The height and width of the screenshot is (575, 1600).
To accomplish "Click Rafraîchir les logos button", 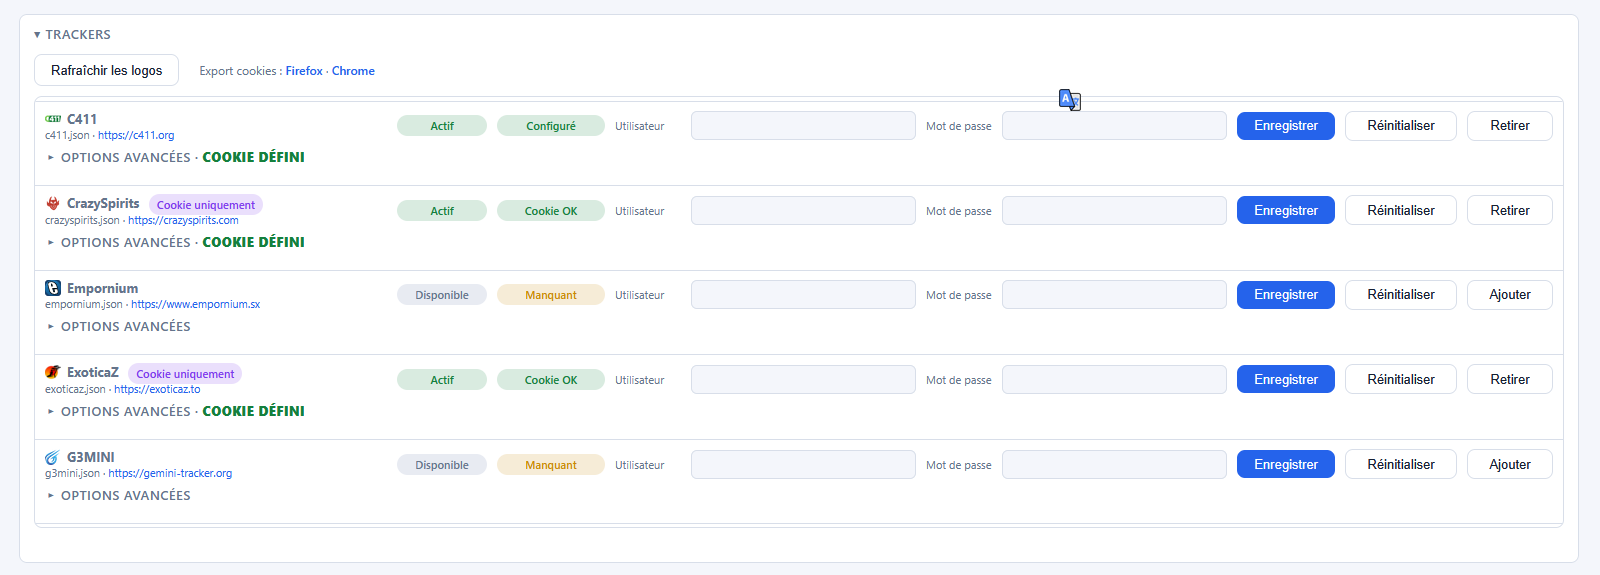I will [x=106, y=70].
